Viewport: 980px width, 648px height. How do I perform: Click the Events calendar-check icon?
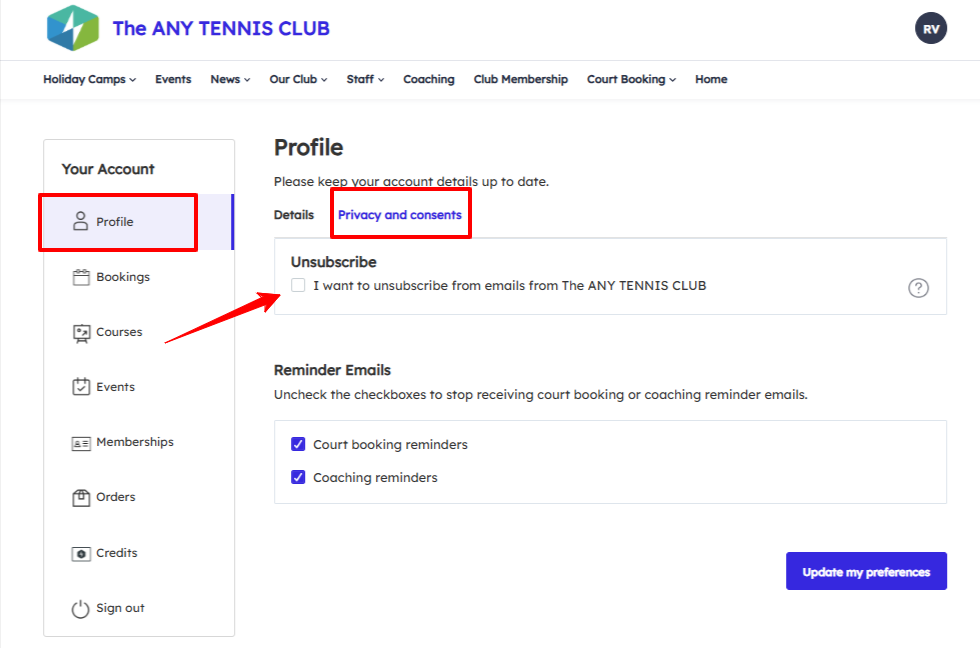tap(81, 387)
